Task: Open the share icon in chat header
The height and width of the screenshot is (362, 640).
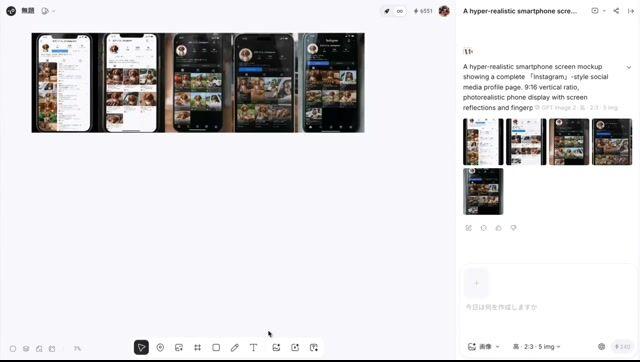Action: tap(616, 11)
